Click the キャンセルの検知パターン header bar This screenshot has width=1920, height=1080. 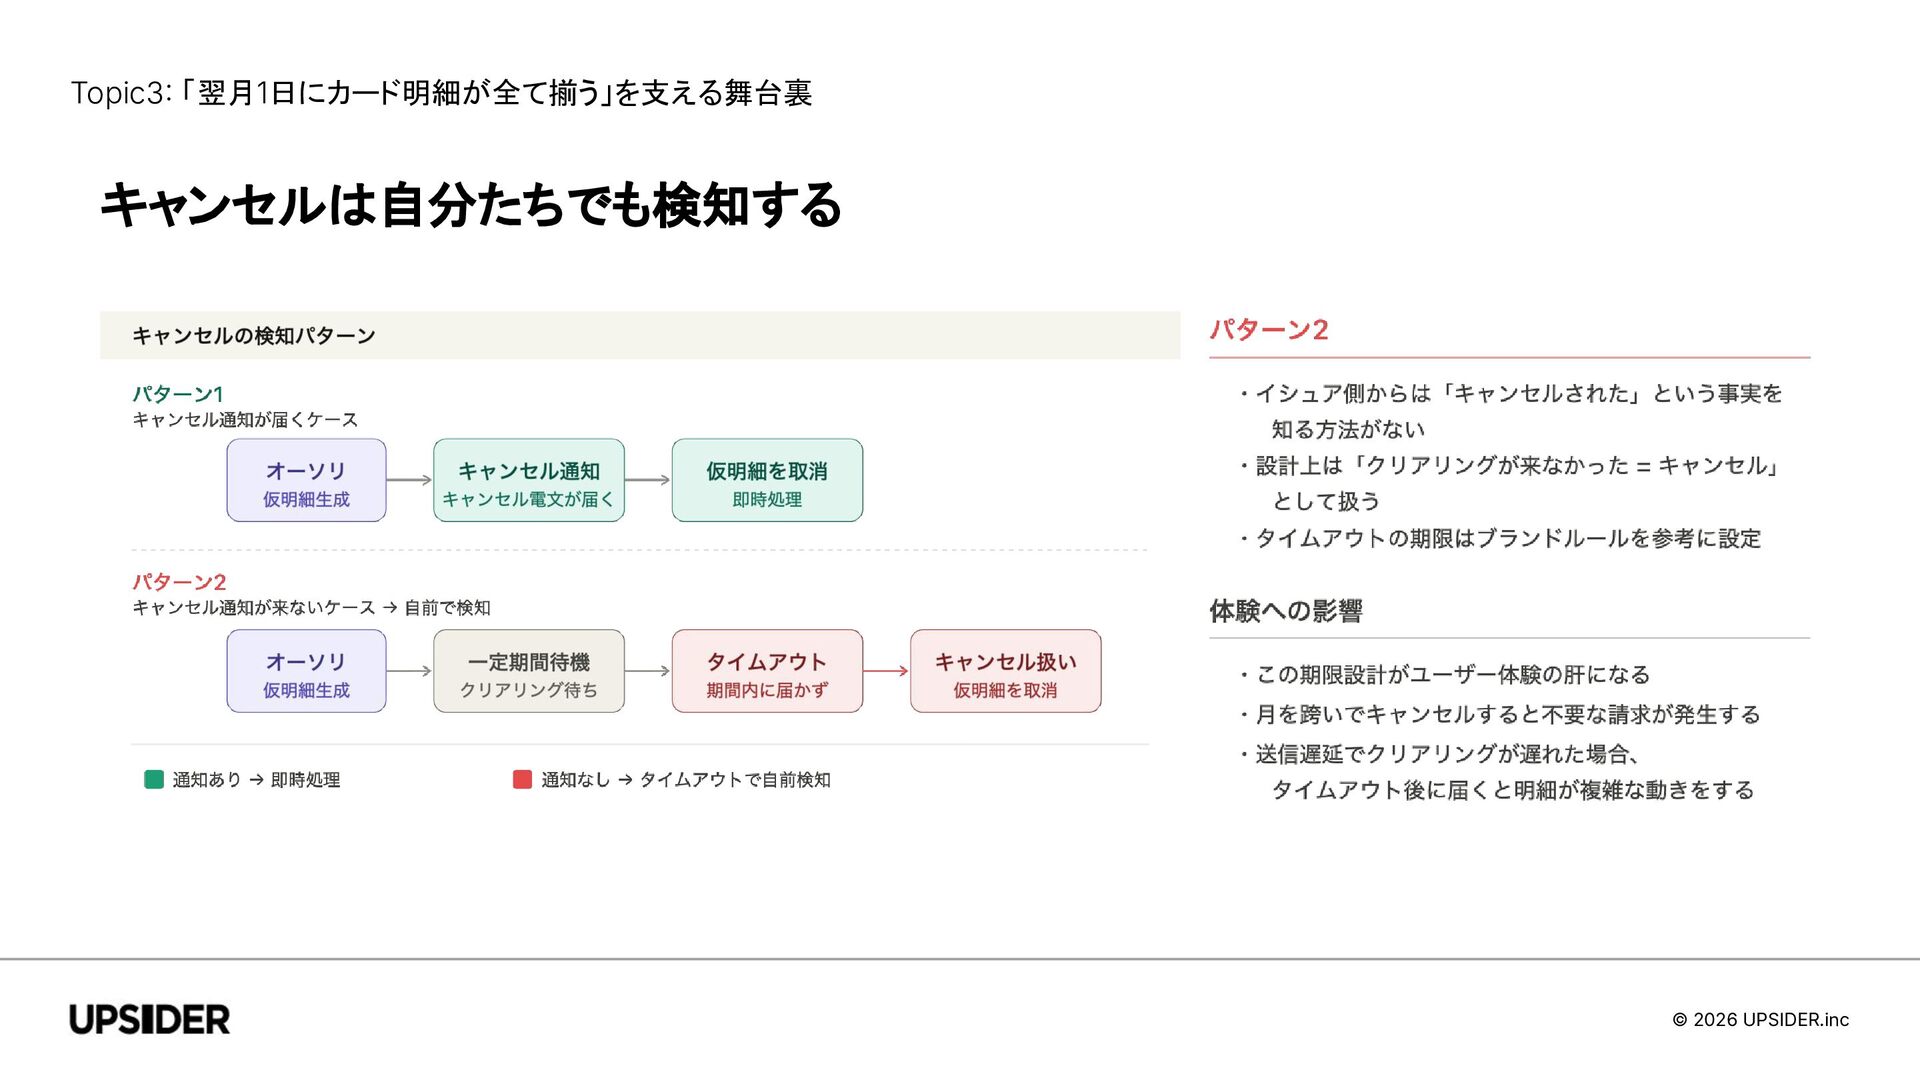[640, 335]
